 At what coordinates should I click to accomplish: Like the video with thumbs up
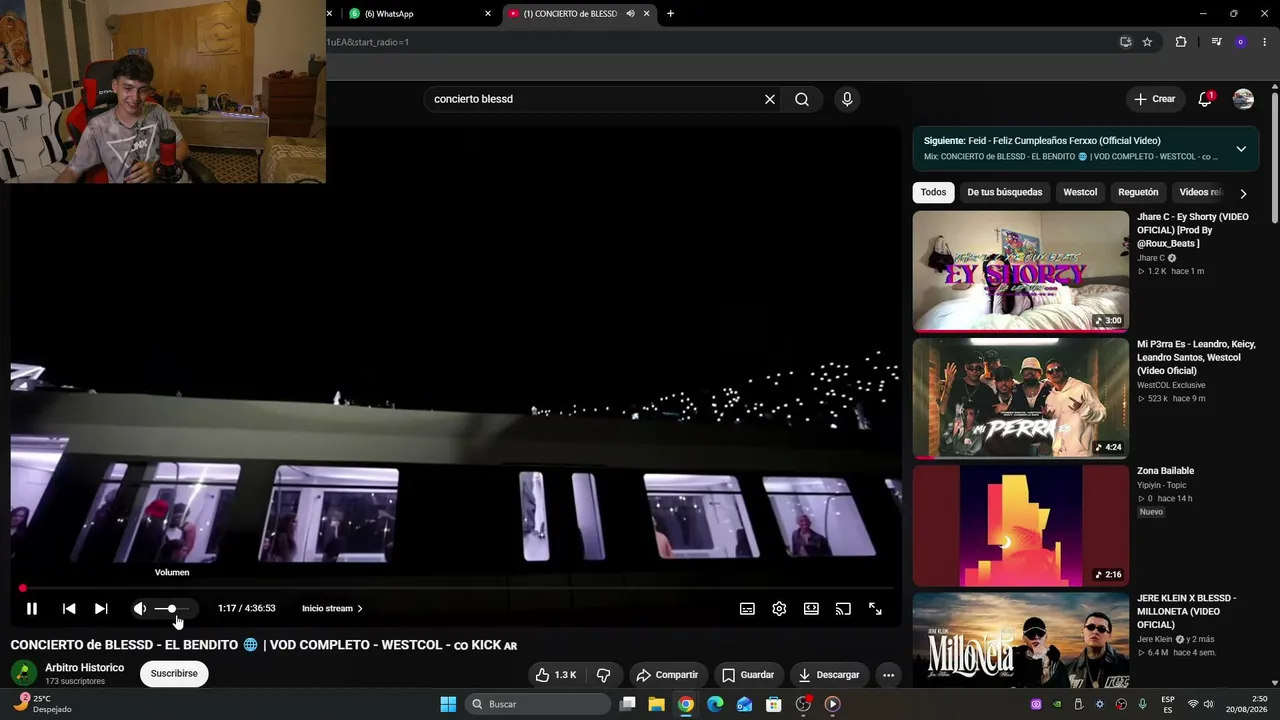pyautogui.click(x=555, y=675)
